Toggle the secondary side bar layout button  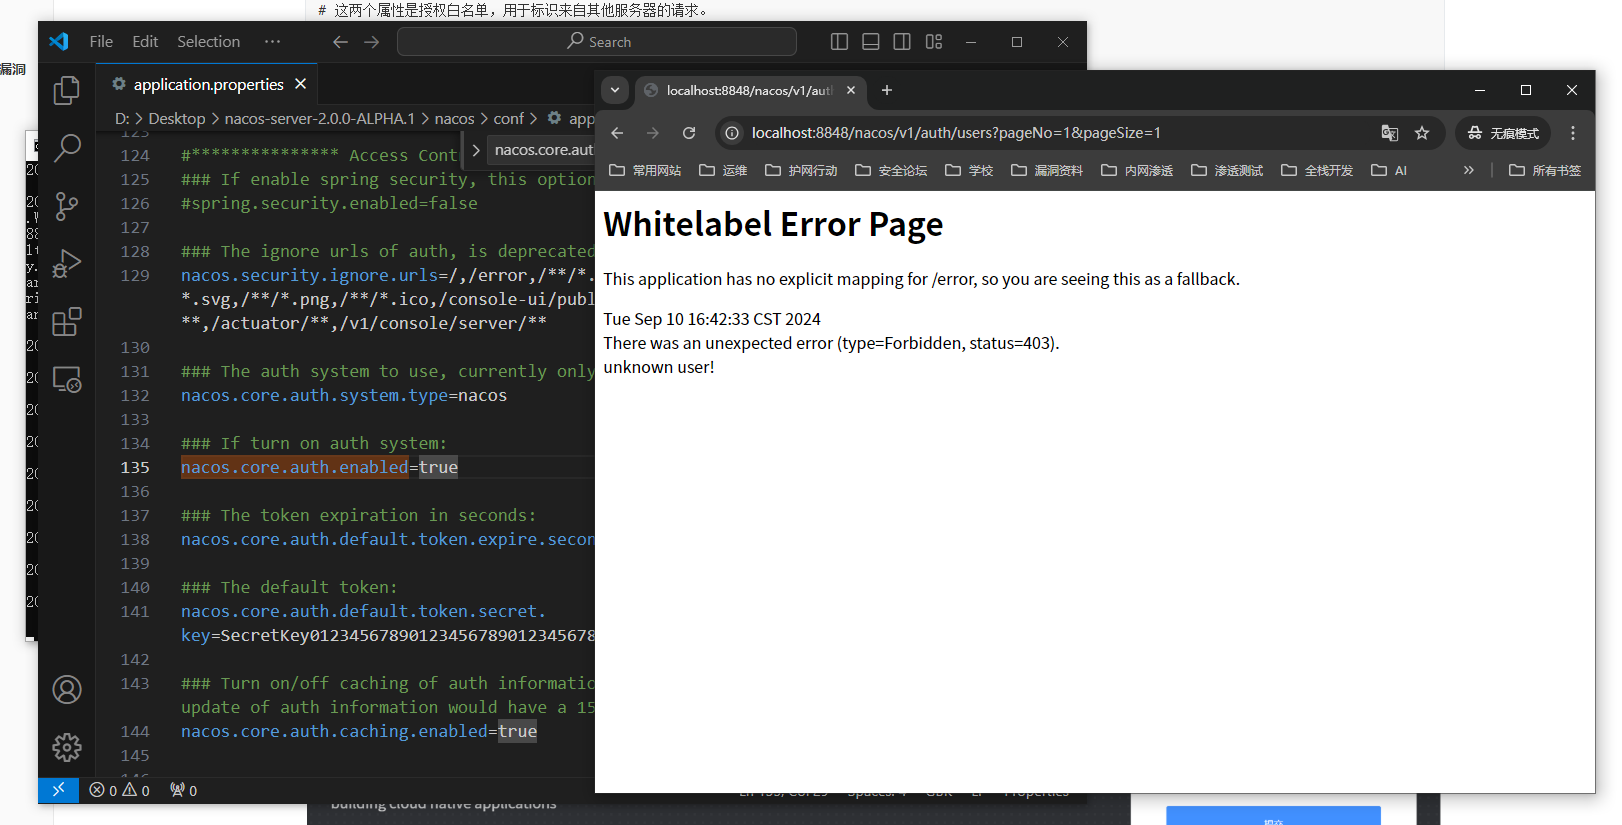click(x=902, y=42)
